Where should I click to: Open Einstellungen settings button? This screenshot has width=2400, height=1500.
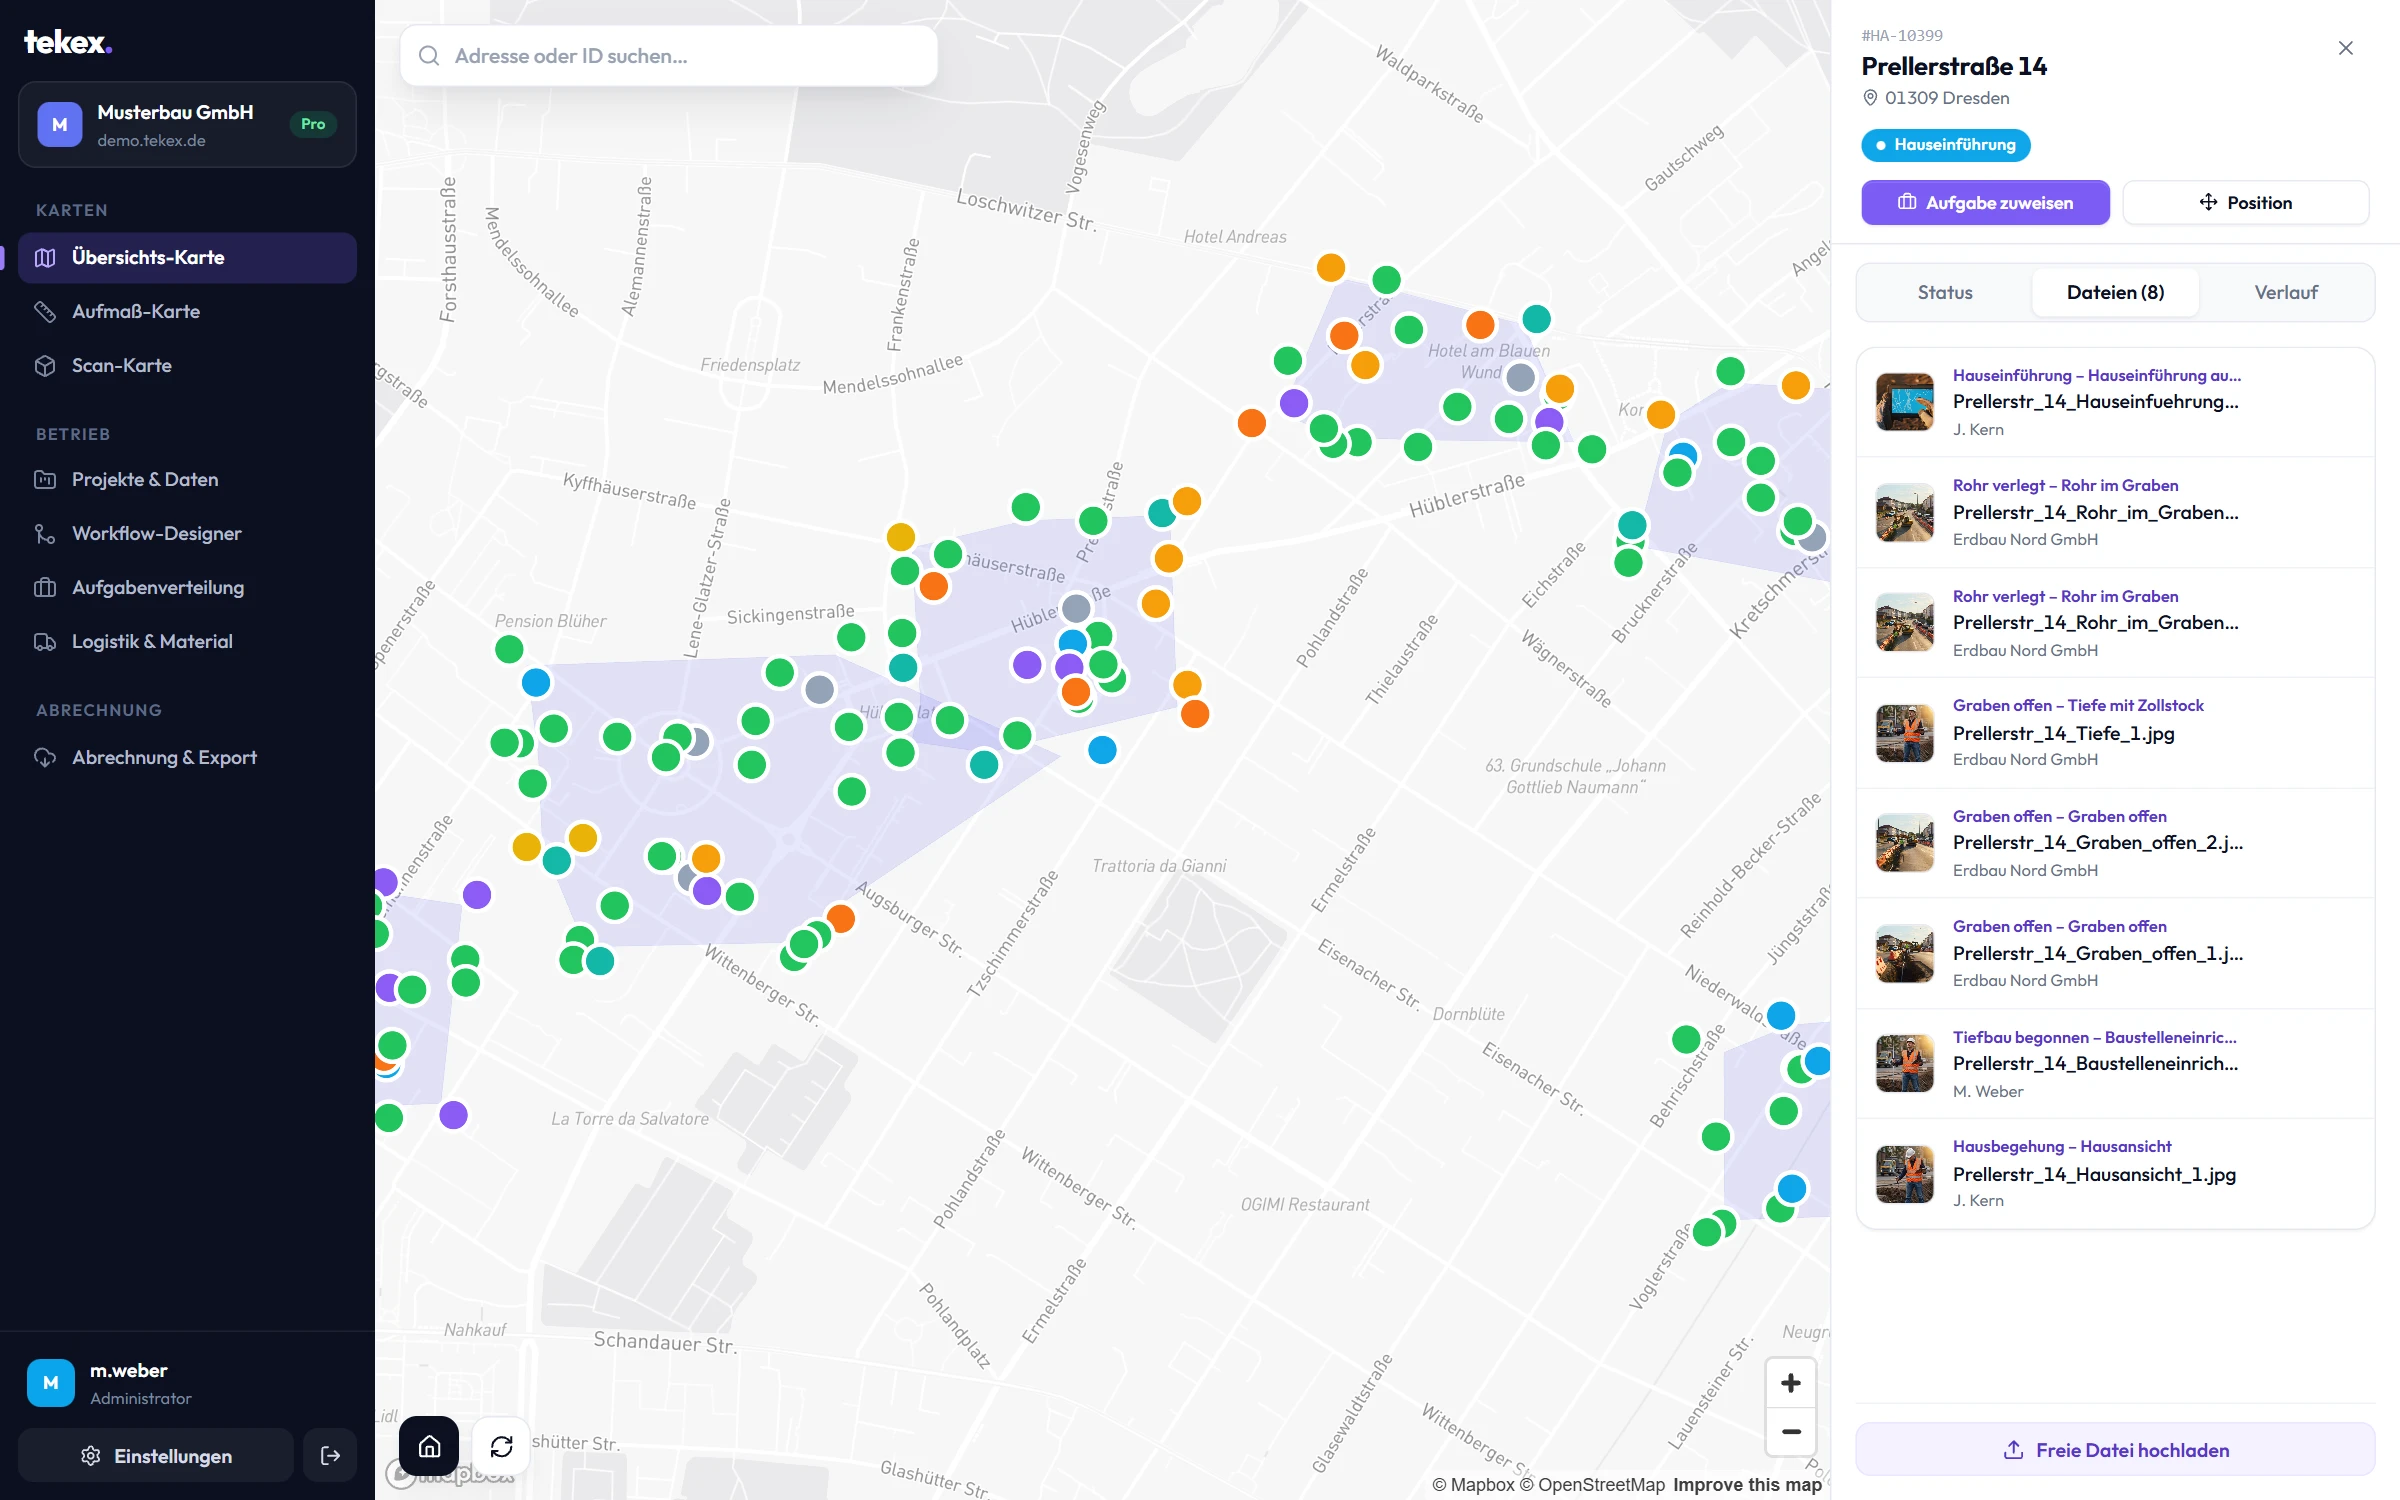pos(156,1456)
